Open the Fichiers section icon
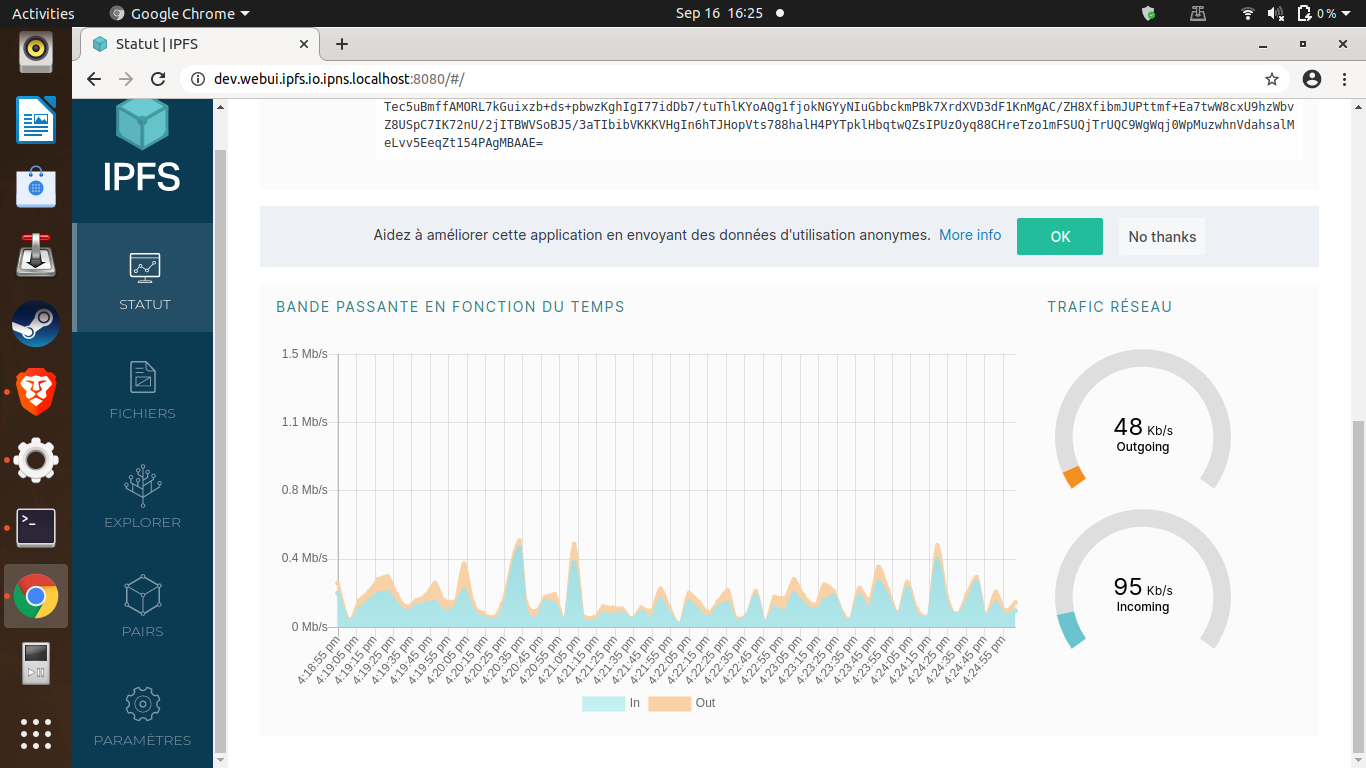Screen dimensions: 1366x768 pyautogui.click(x=143, y=377)
